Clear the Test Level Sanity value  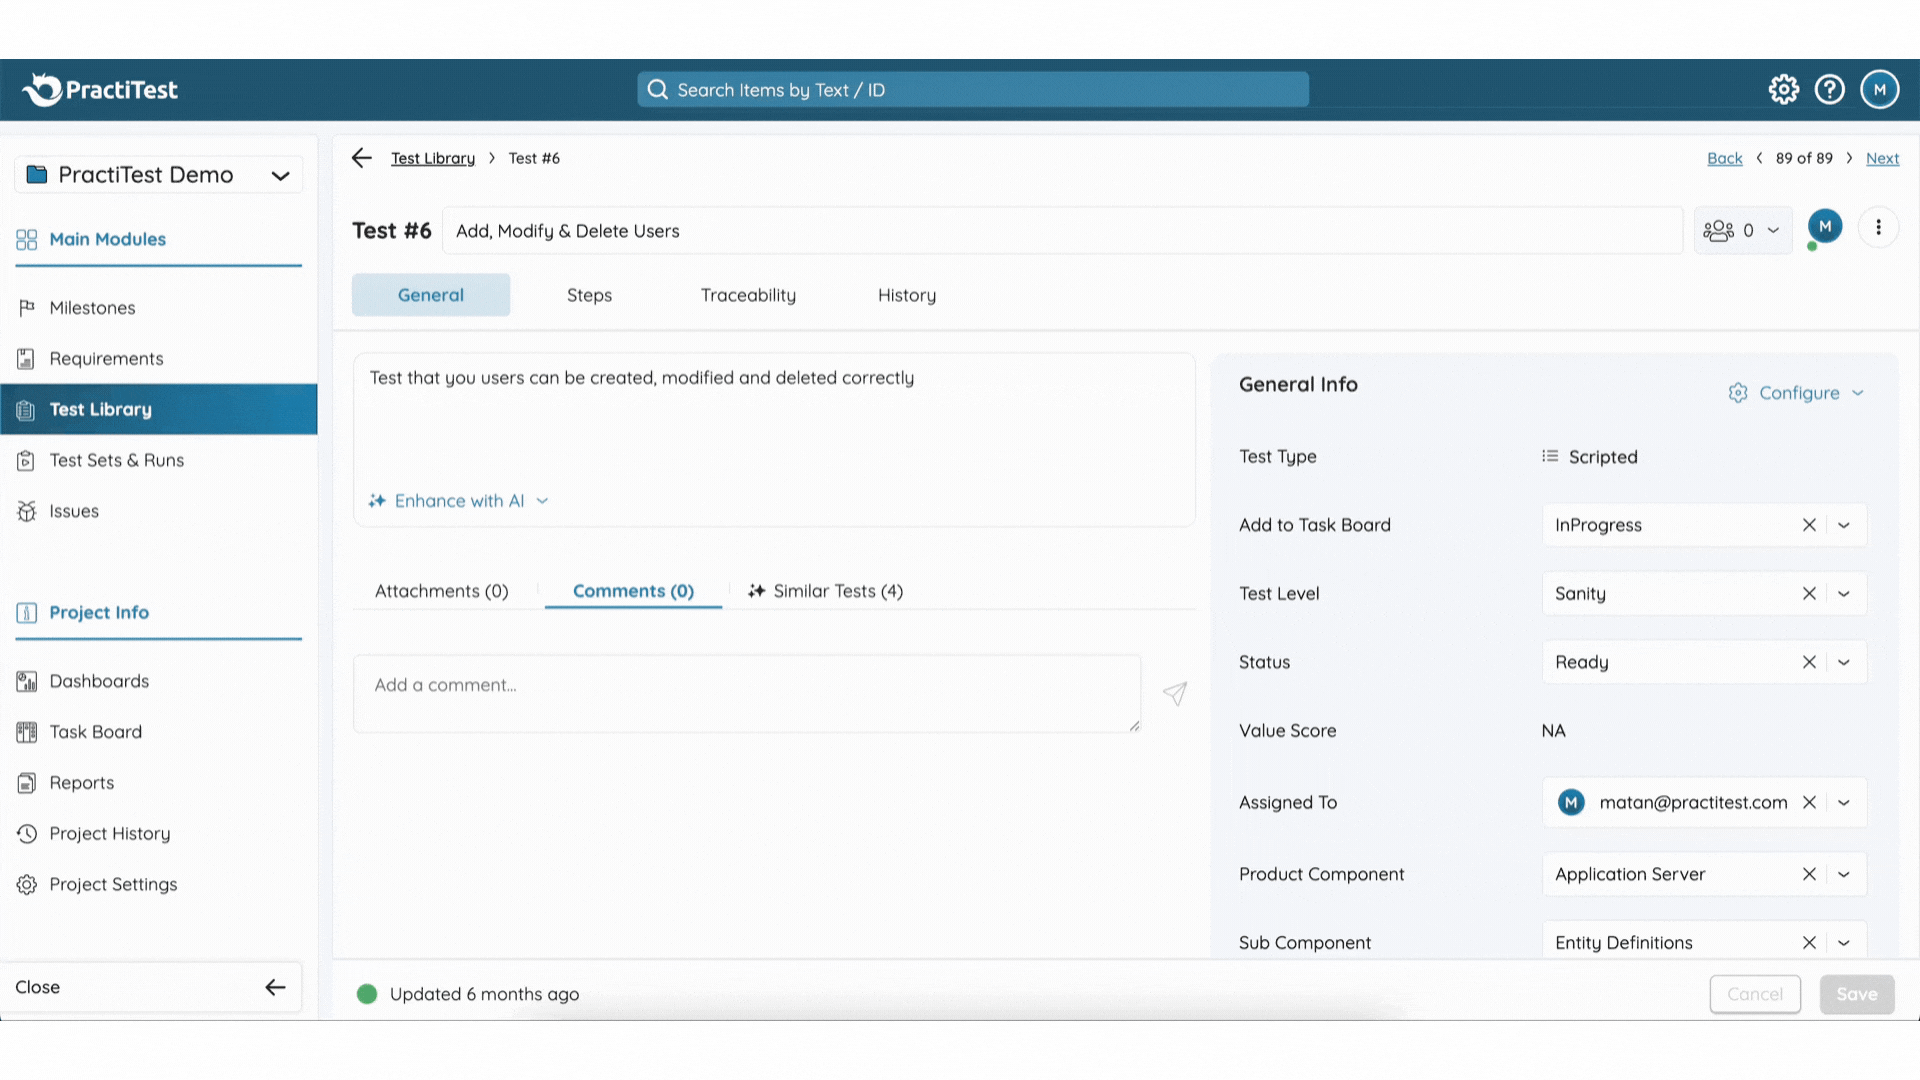tap(1809, 594)
